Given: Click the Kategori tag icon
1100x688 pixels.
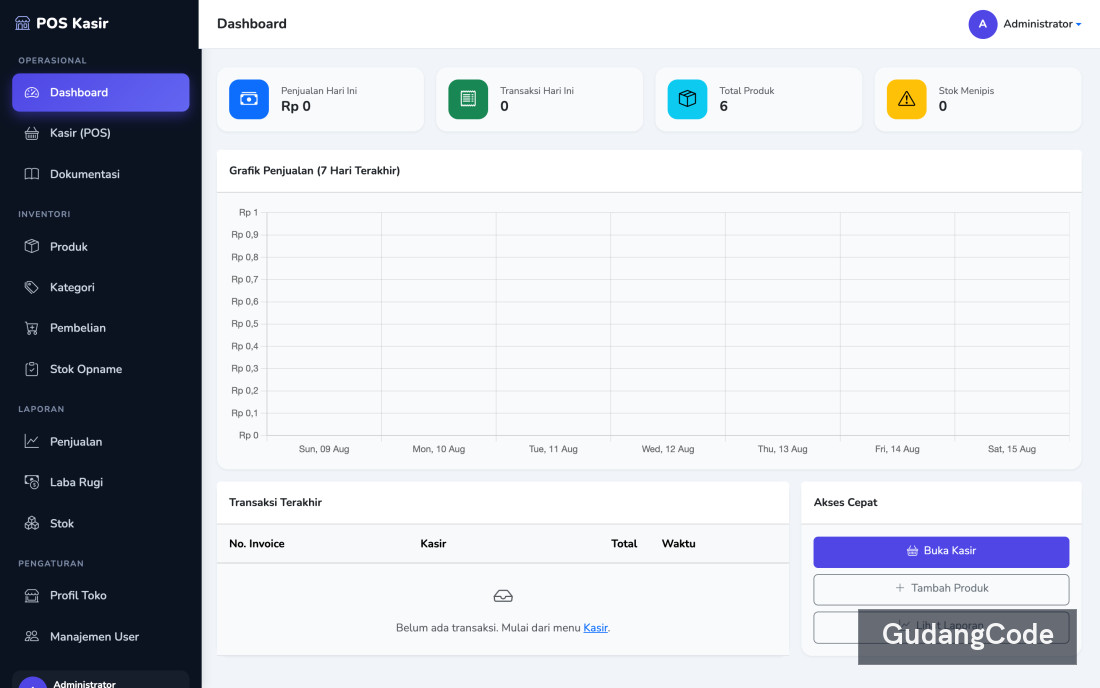Looking at the screenshot, I should [32, 287].
